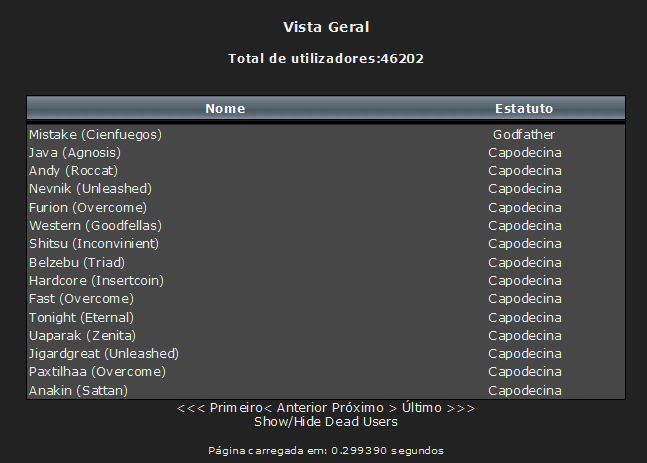Click Fast (Overcome) name link
Viewport: 647px width, 463px height.
[81, 298]
